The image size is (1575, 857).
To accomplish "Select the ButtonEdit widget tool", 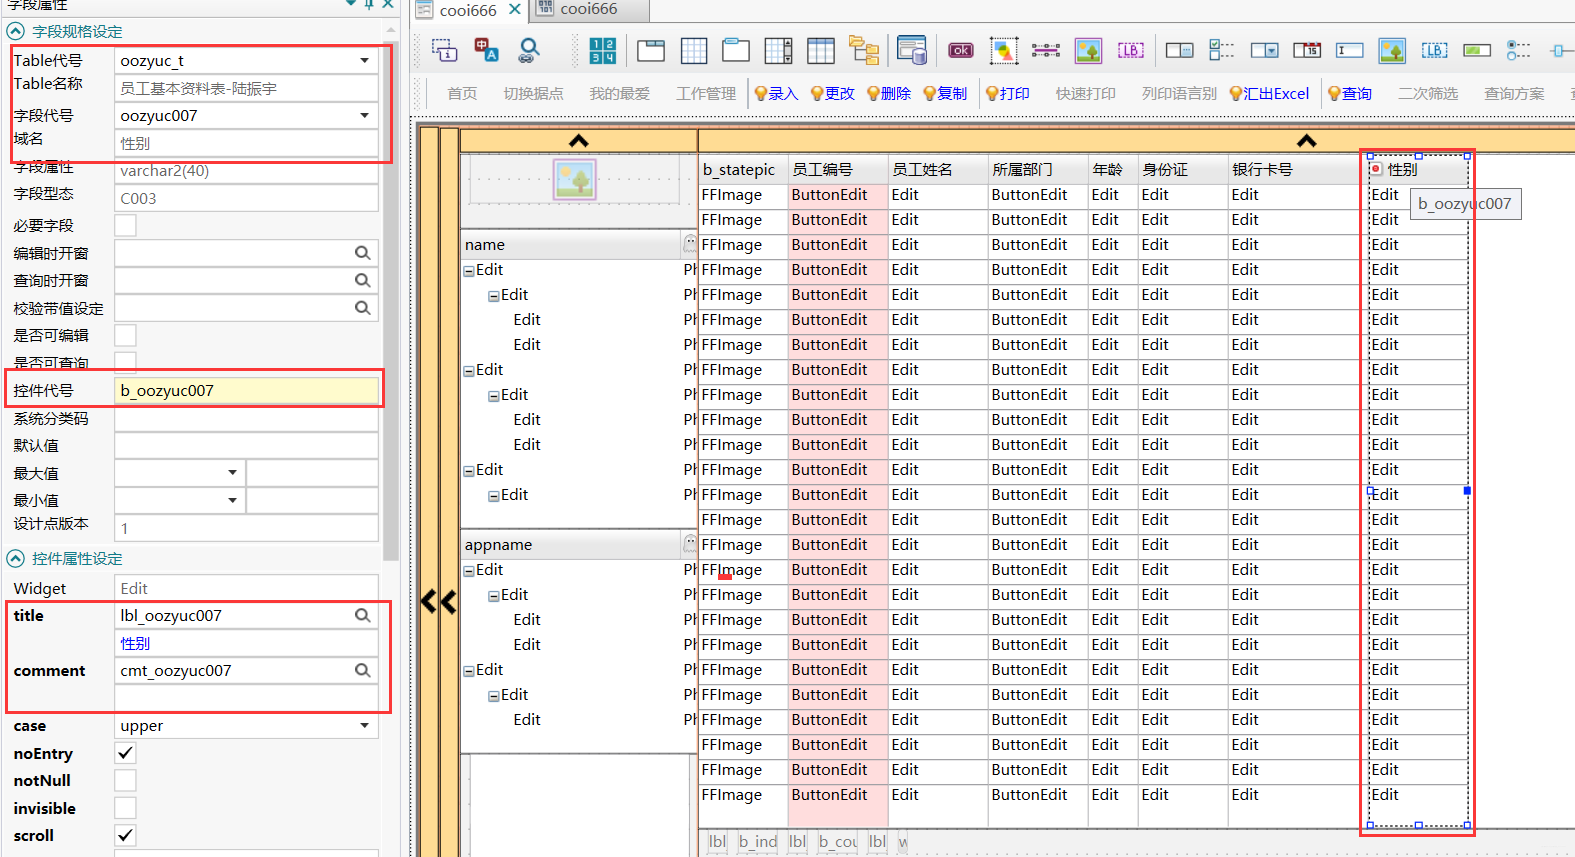I will tap(1180, 50).
